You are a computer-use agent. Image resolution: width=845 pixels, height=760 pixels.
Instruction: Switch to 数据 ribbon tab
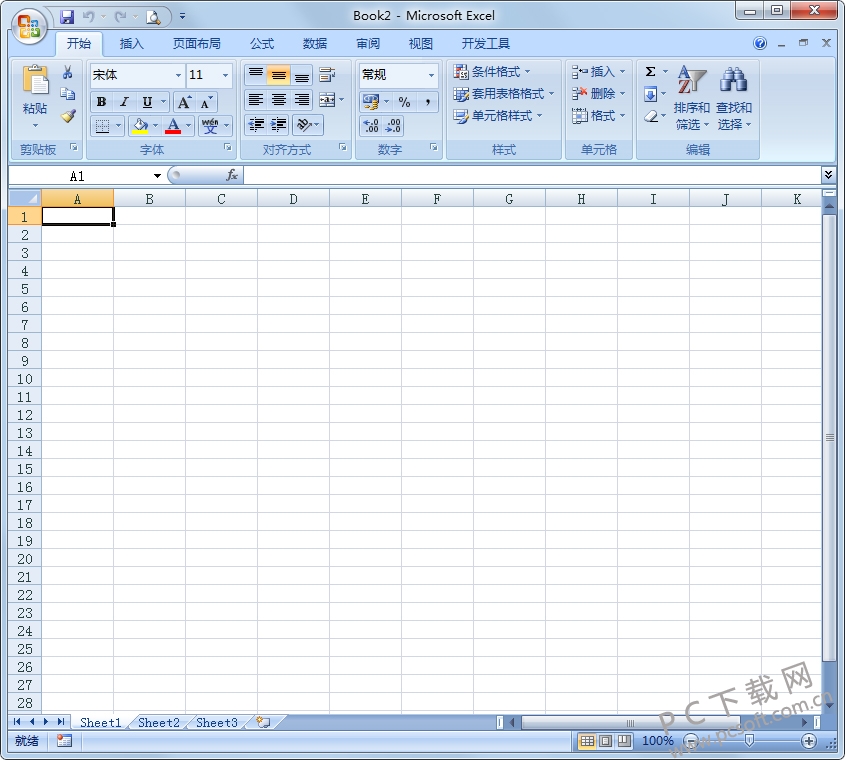coord(315,44)
